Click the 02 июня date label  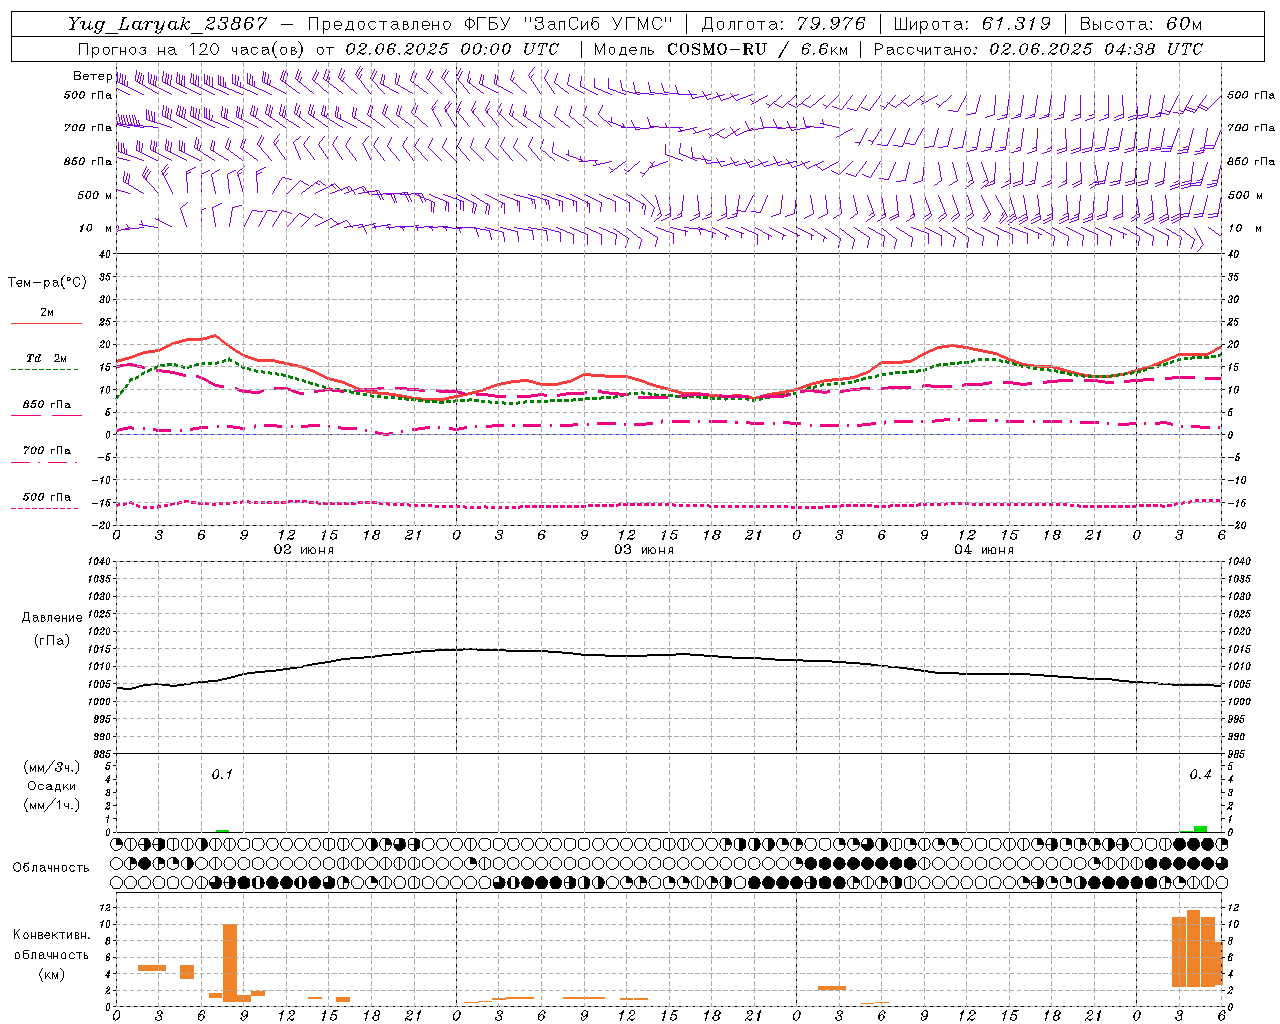[304, 550]
